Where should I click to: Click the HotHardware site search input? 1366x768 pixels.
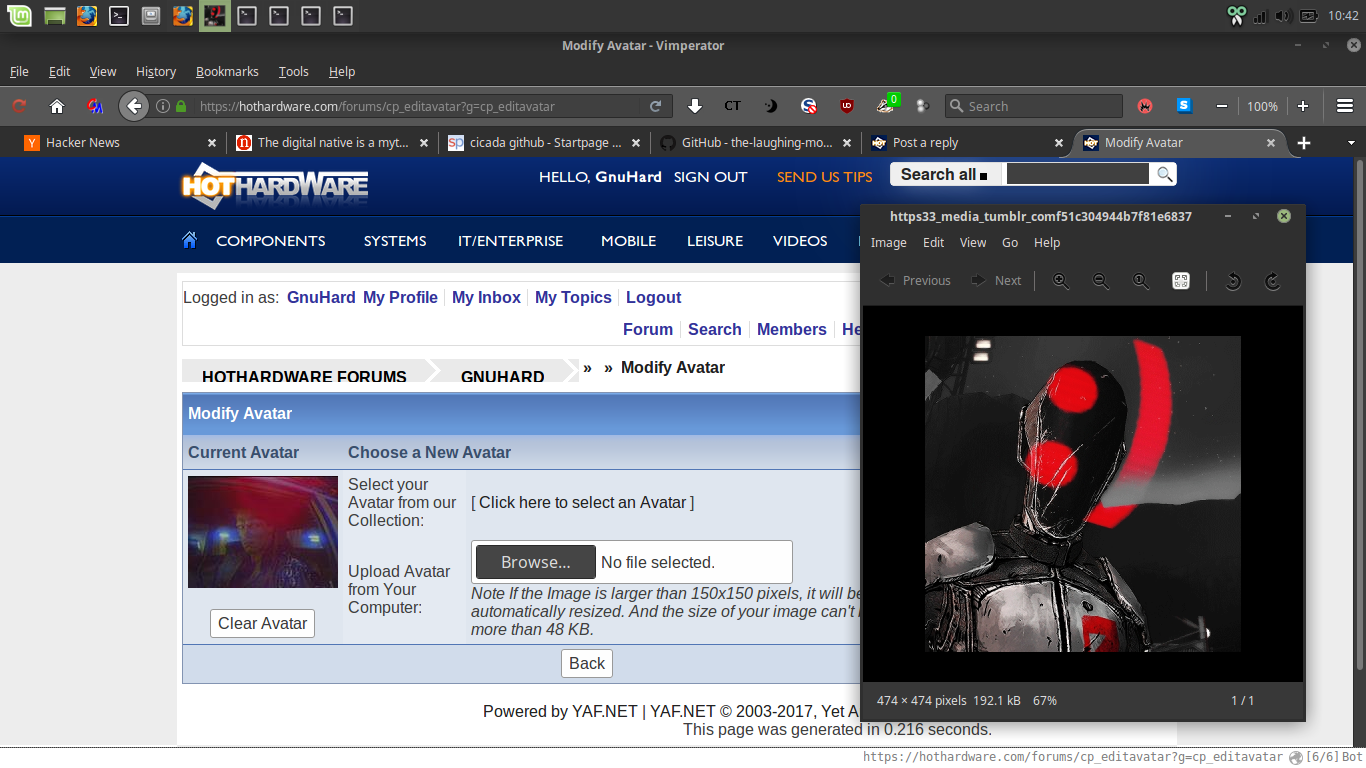(x=1078, y=174)
